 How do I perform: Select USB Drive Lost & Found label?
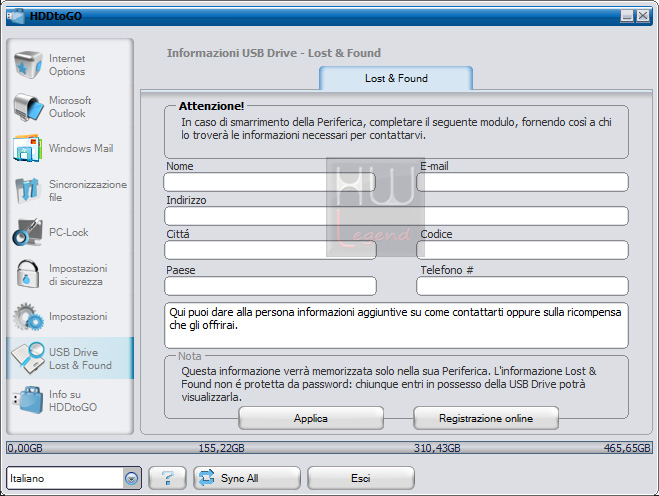pos(80,359)
